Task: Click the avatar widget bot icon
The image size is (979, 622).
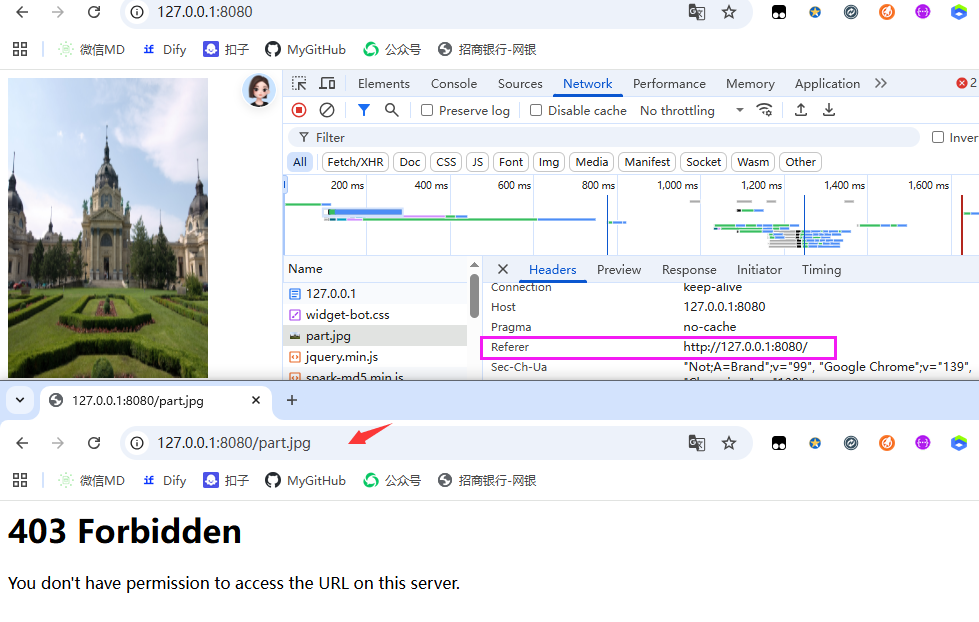Action: 259,90
